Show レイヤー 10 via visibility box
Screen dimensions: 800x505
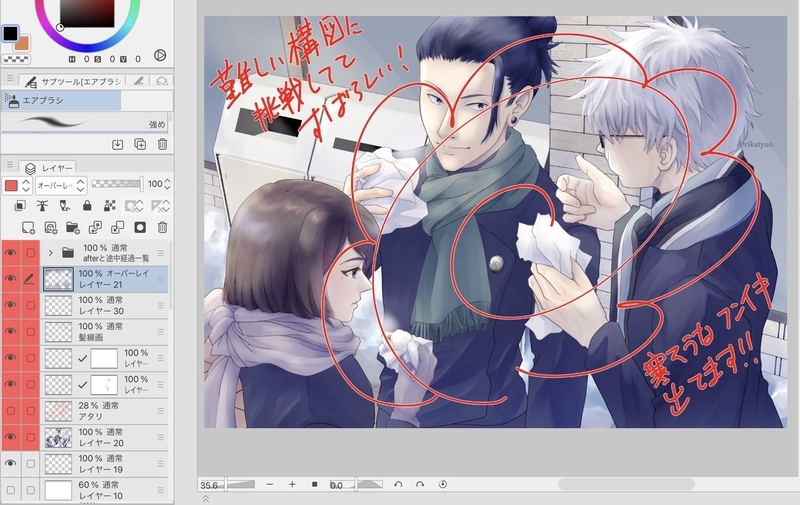pyautogui.click(x=10, y=490)
